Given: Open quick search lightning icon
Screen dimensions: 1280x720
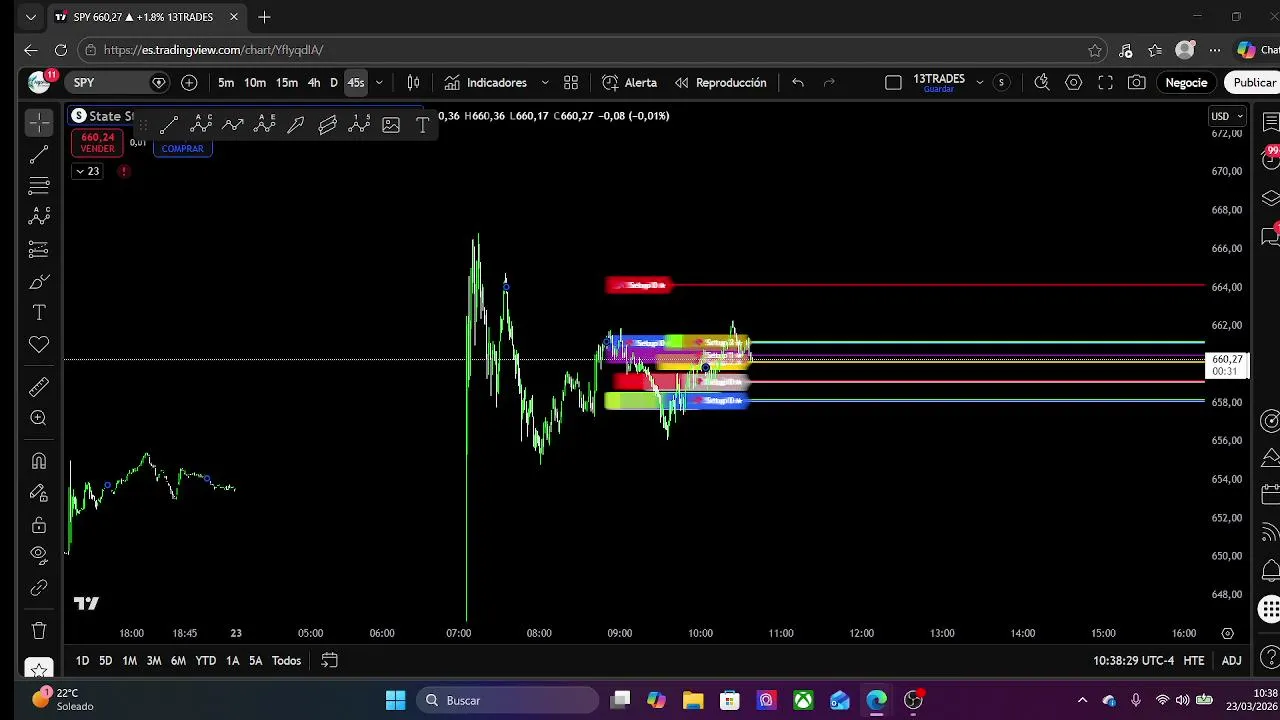Looking at the screenshot, I should [x=1041, y=83].
